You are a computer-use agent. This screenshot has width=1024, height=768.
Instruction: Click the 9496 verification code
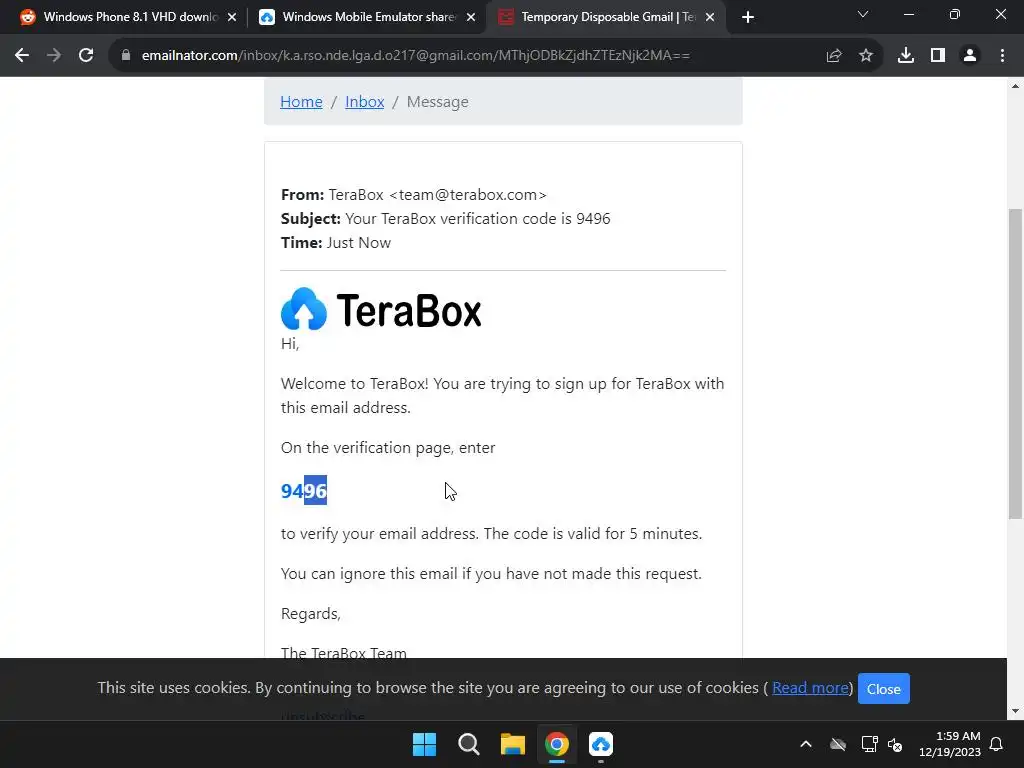pos(304,490)
